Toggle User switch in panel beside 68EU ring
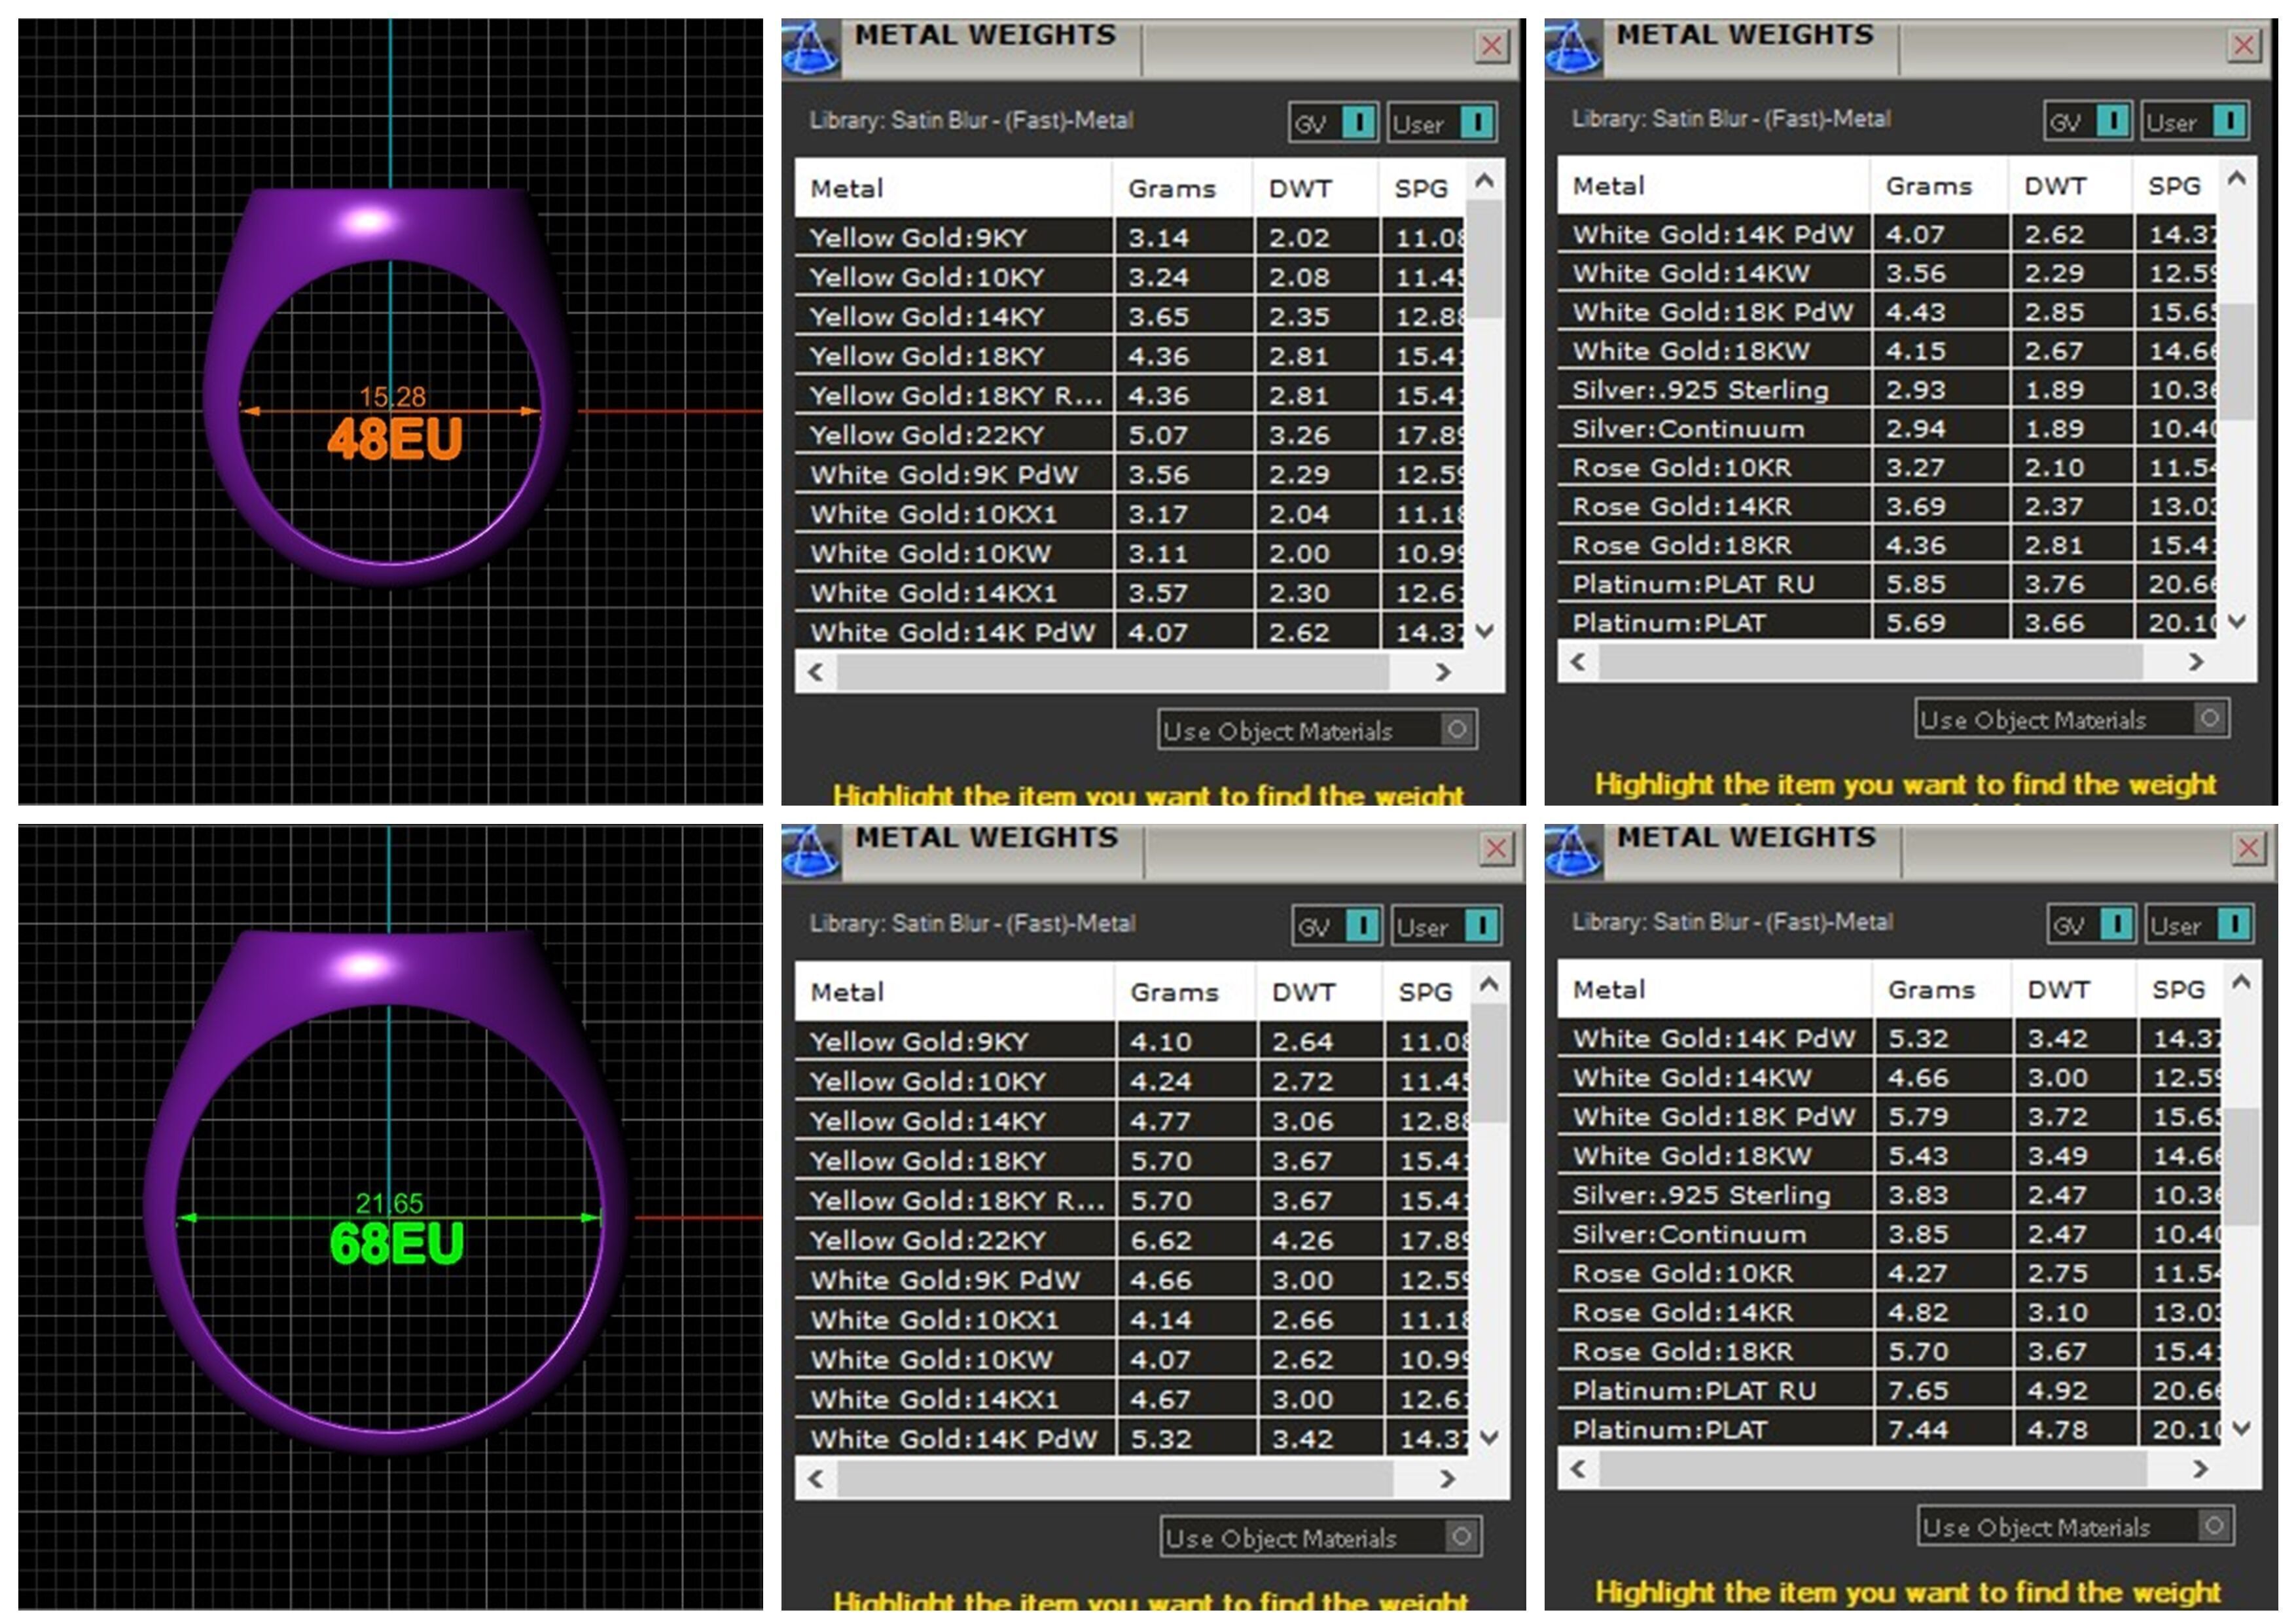Viewport: 2296px width, 1623px height. tap(1481, 926)
